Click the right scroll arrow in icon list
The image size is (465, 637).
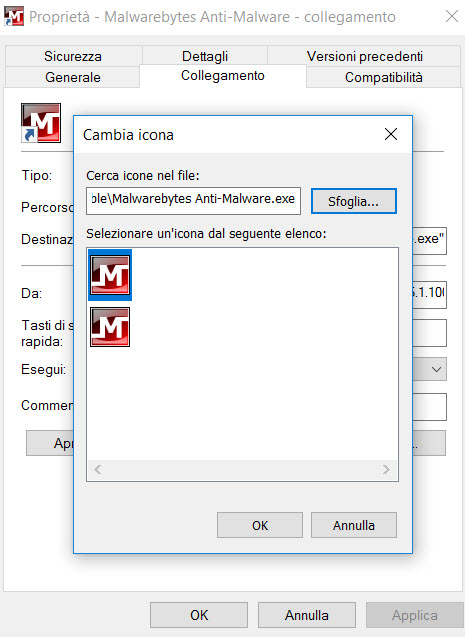(x=386, y=470)
